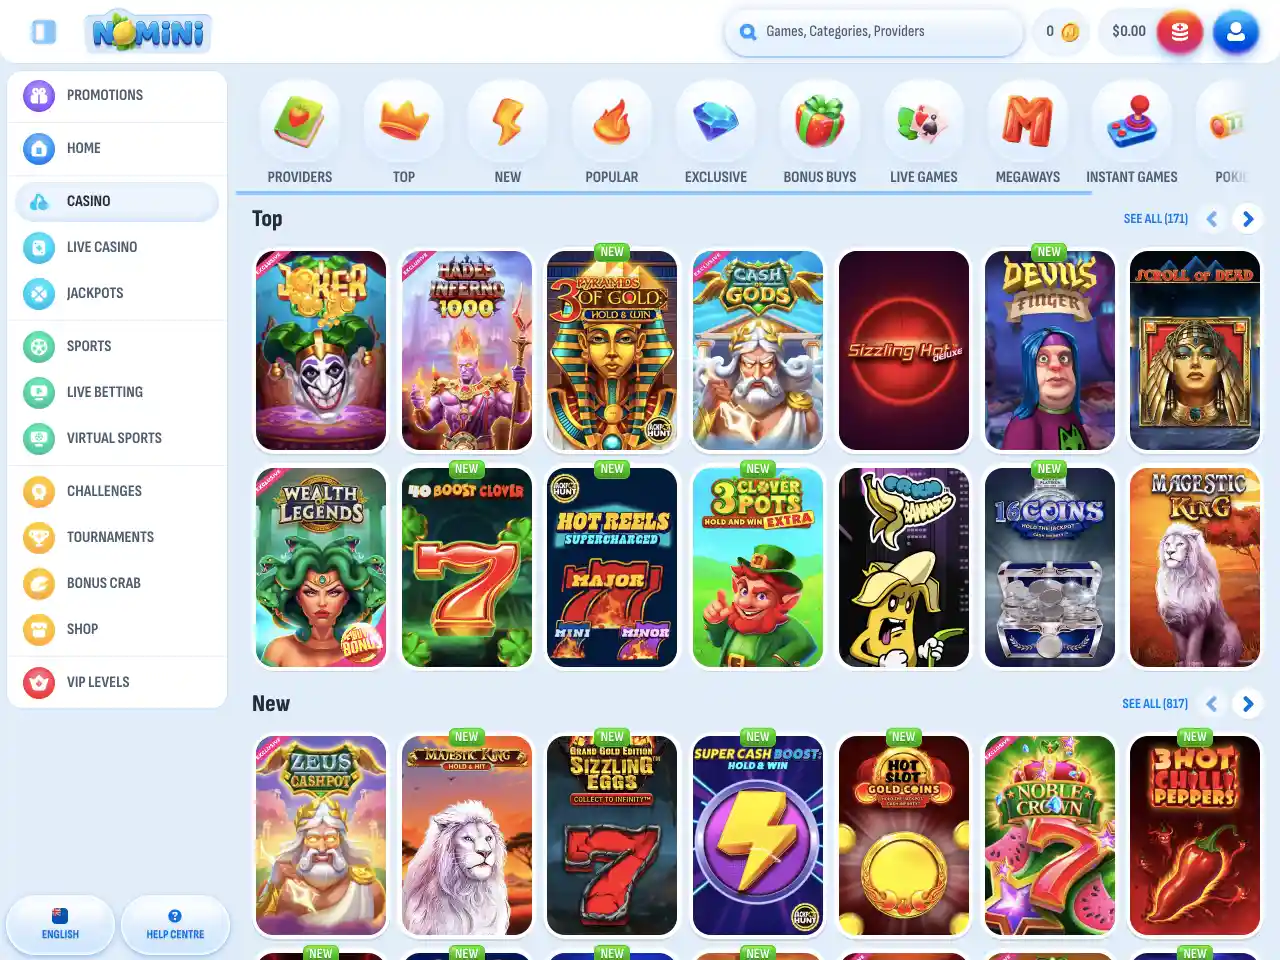1280x960 pixels.
Task: Show next games in Top section
Action: coord(1247,219)
